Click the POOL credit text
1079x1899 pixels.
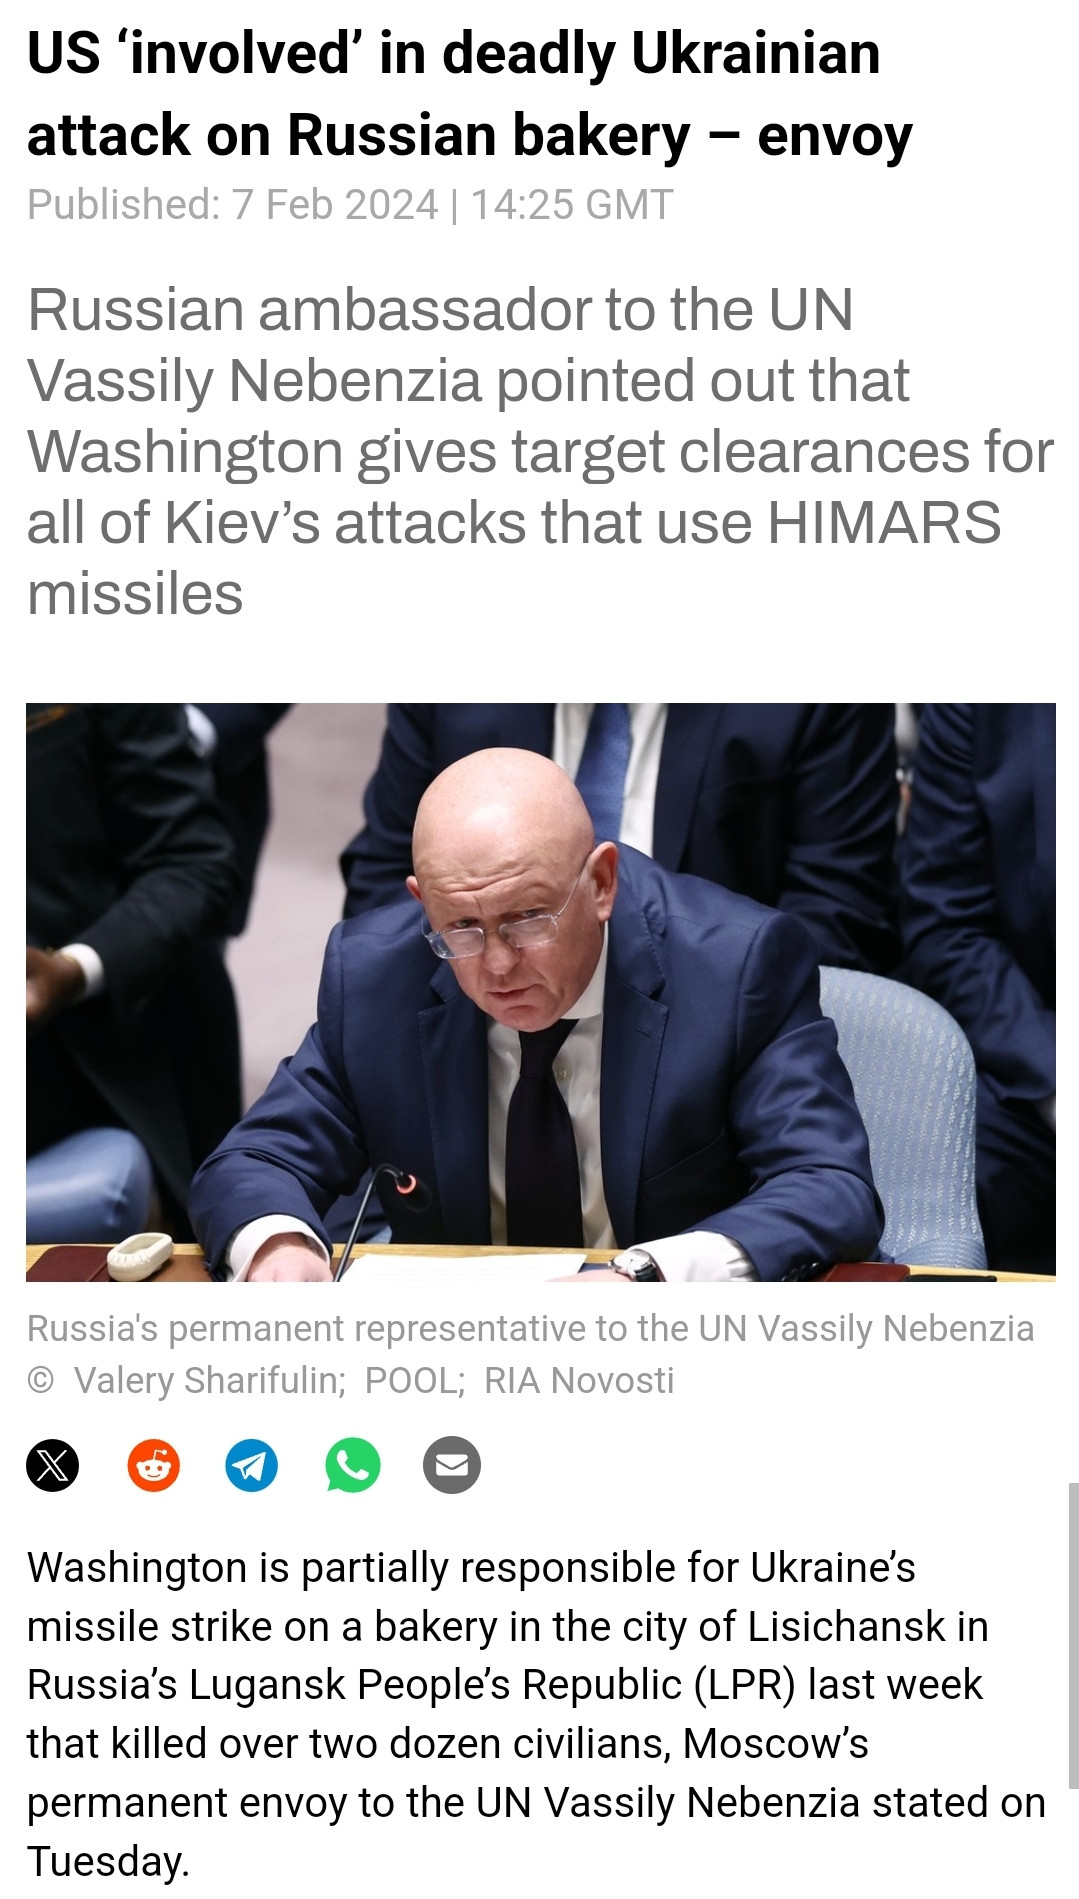(x=414, y=1380)
